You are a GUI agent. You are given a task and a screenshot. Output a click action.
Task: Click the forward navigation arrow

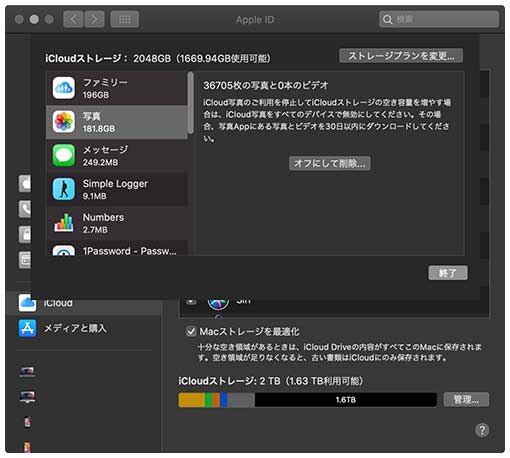(94, 19)
